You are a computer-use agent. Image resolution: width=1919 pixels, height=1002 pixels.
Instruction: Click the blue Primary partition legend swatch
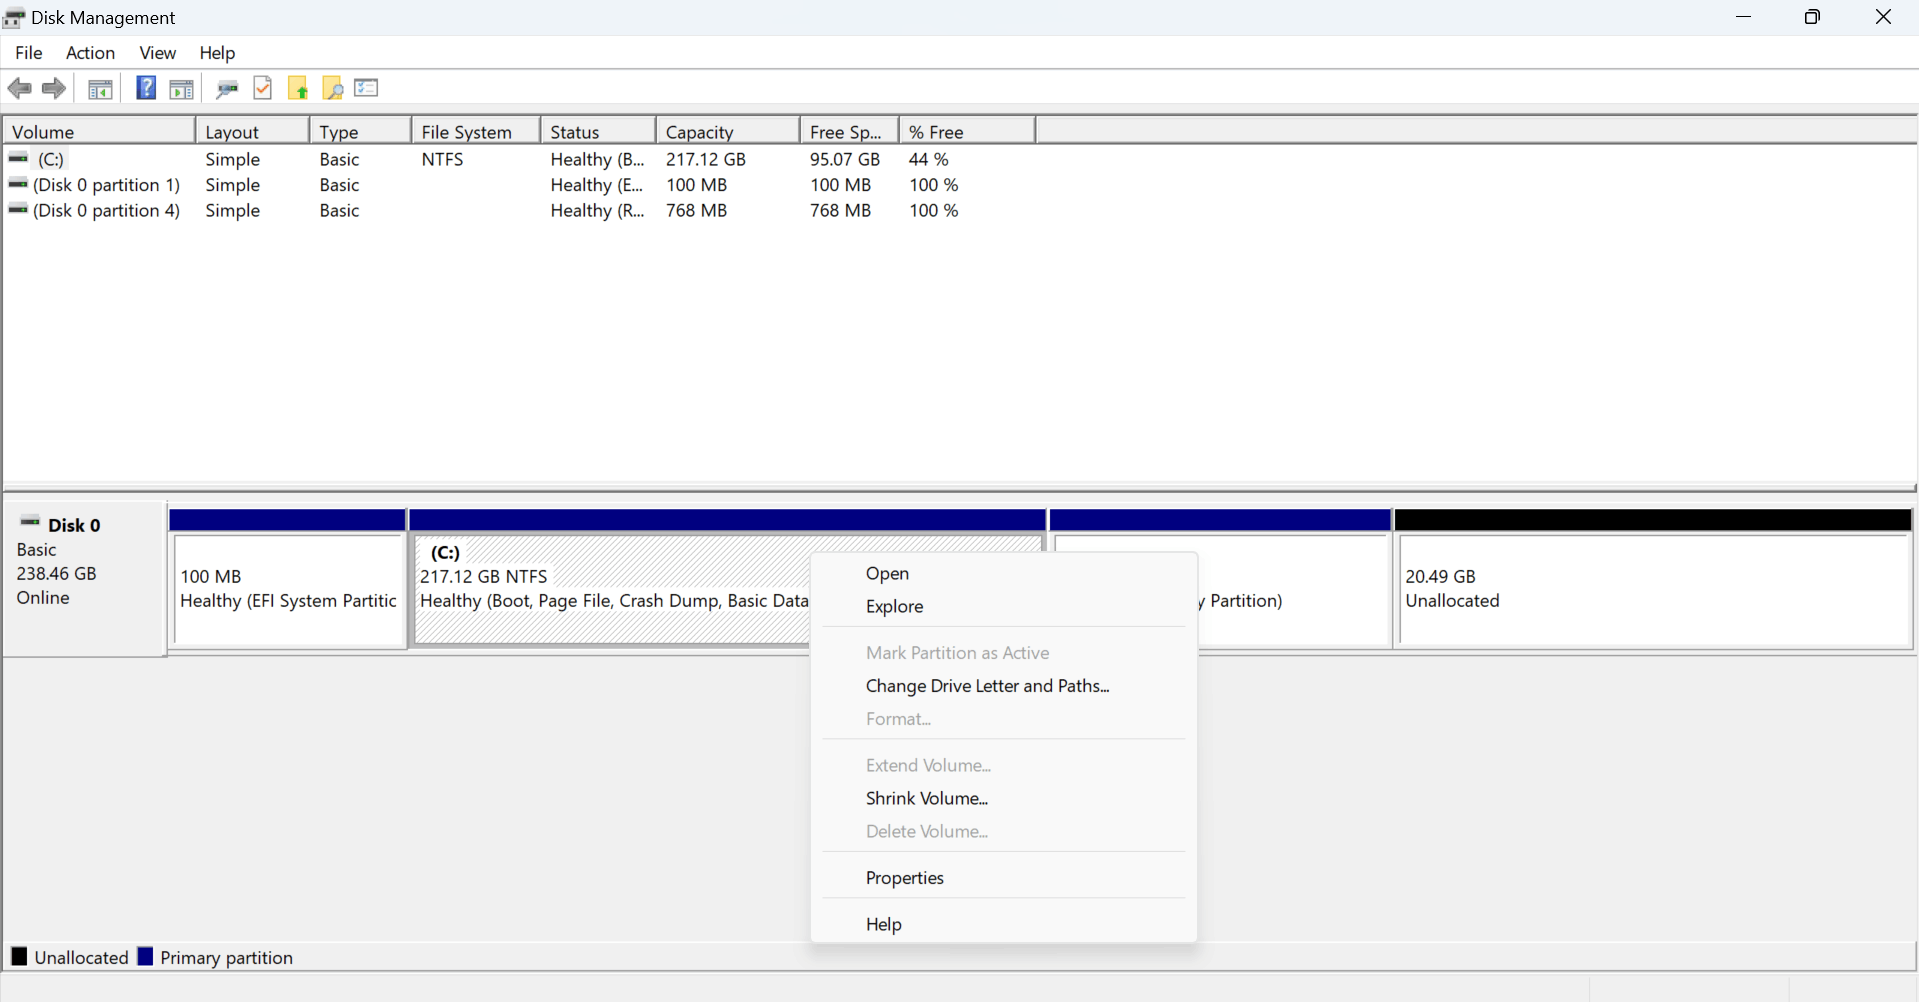tap(145, 956)
